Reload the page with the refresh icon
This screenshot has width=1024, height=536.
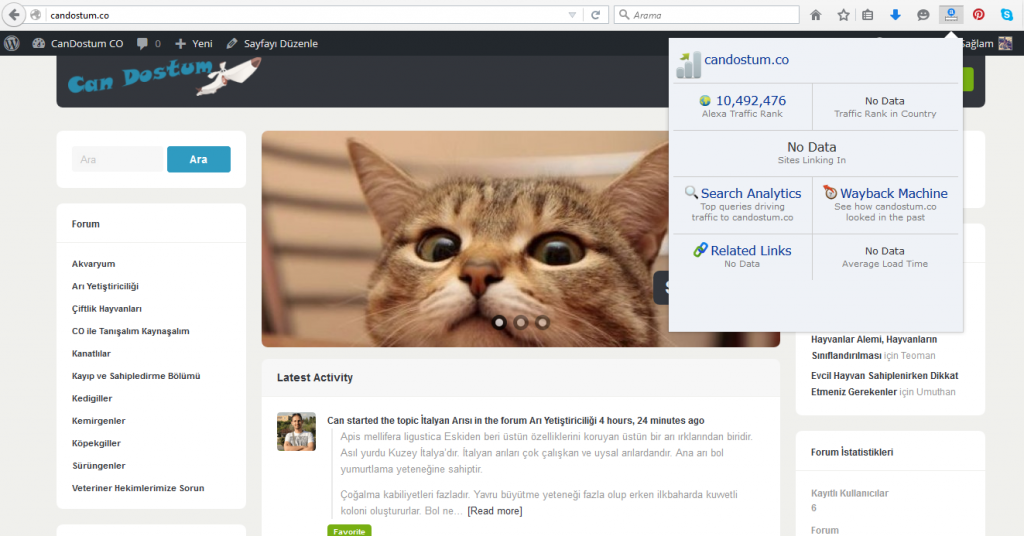(x=595, y=15)
